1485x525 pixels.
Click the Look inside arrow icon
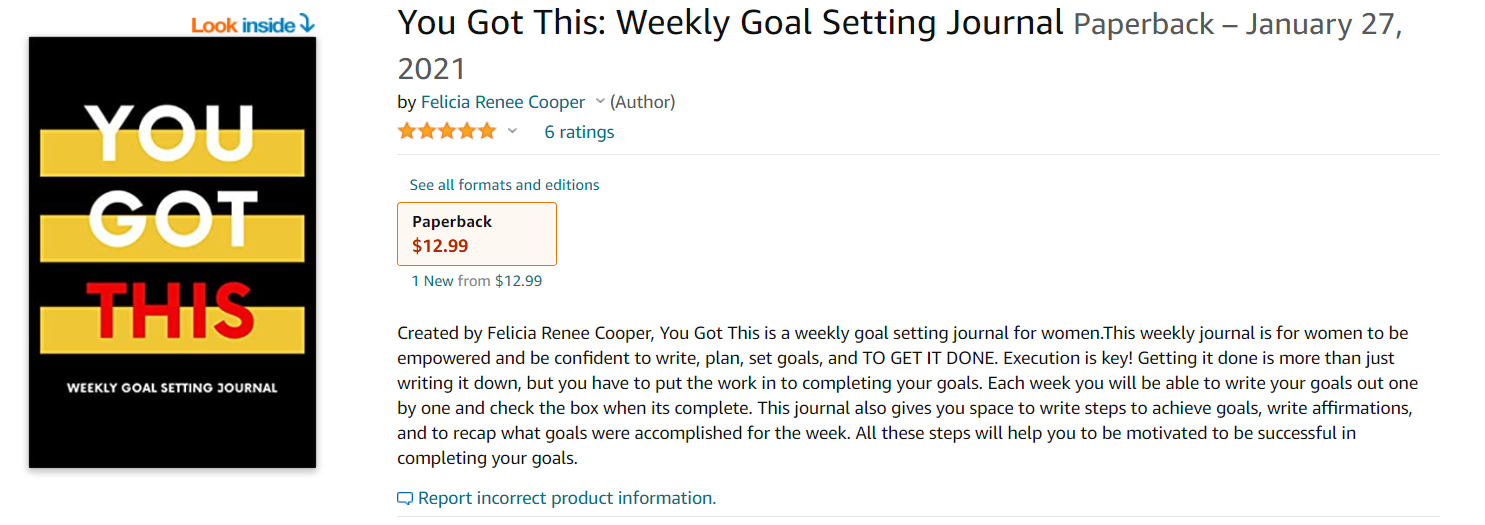coord(307,23)
